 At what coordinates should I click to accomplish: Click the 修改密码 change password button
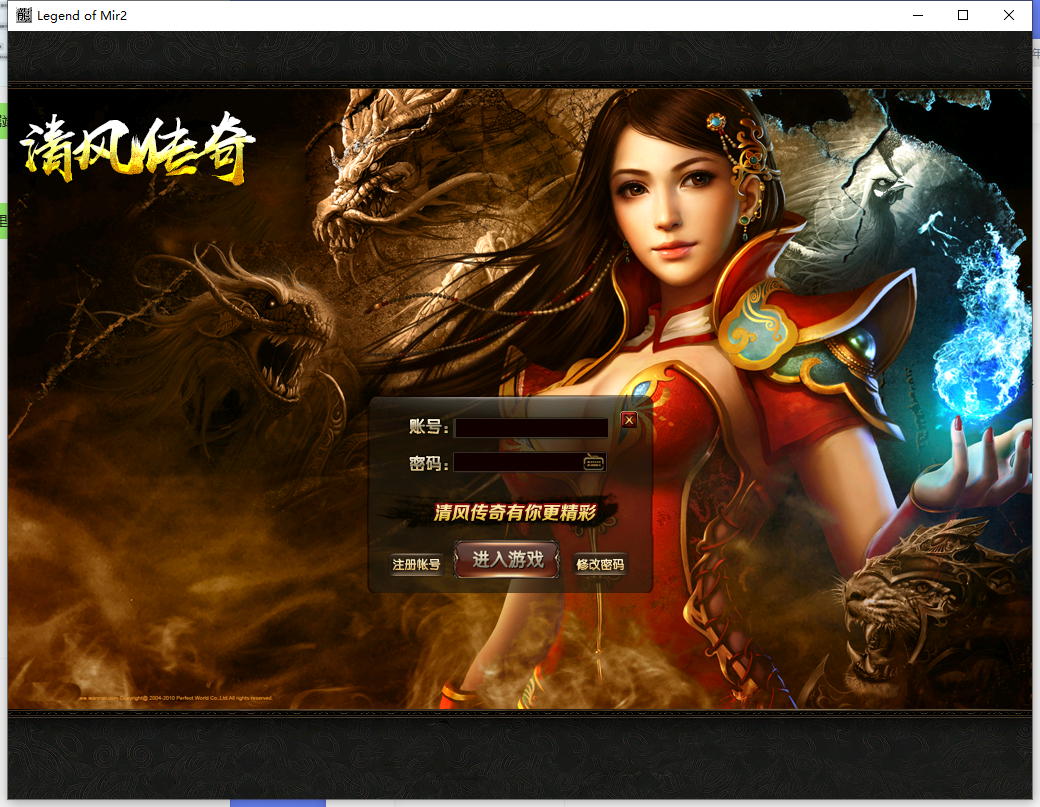(600, 564)
